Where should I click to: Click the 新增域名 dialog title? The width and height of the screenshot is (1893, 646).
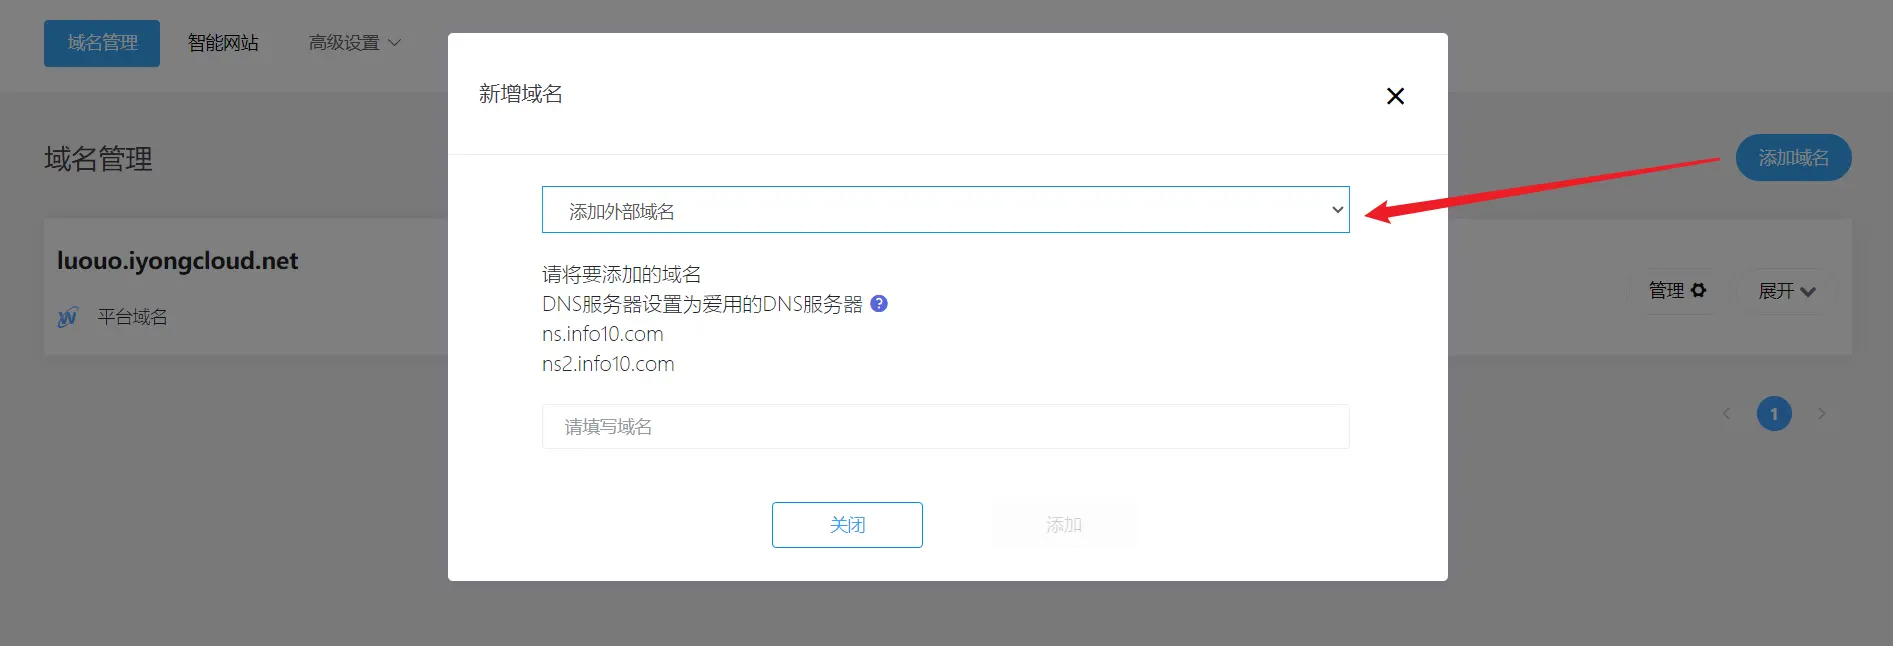click(x=520, y=94)
